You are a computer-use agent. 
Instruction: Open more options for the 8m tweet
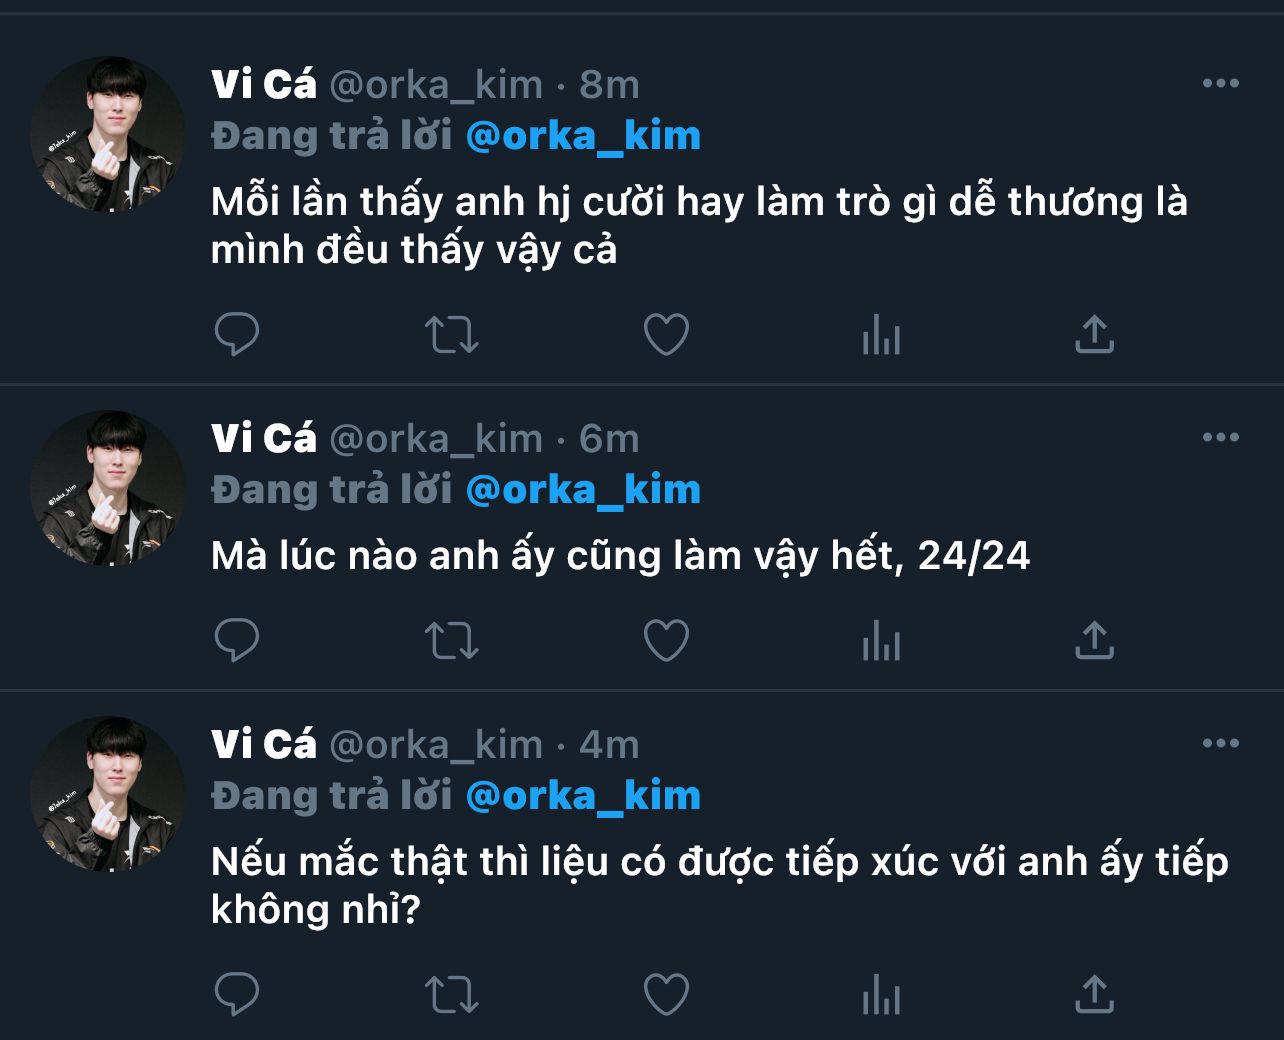(x=1220, y=84)
